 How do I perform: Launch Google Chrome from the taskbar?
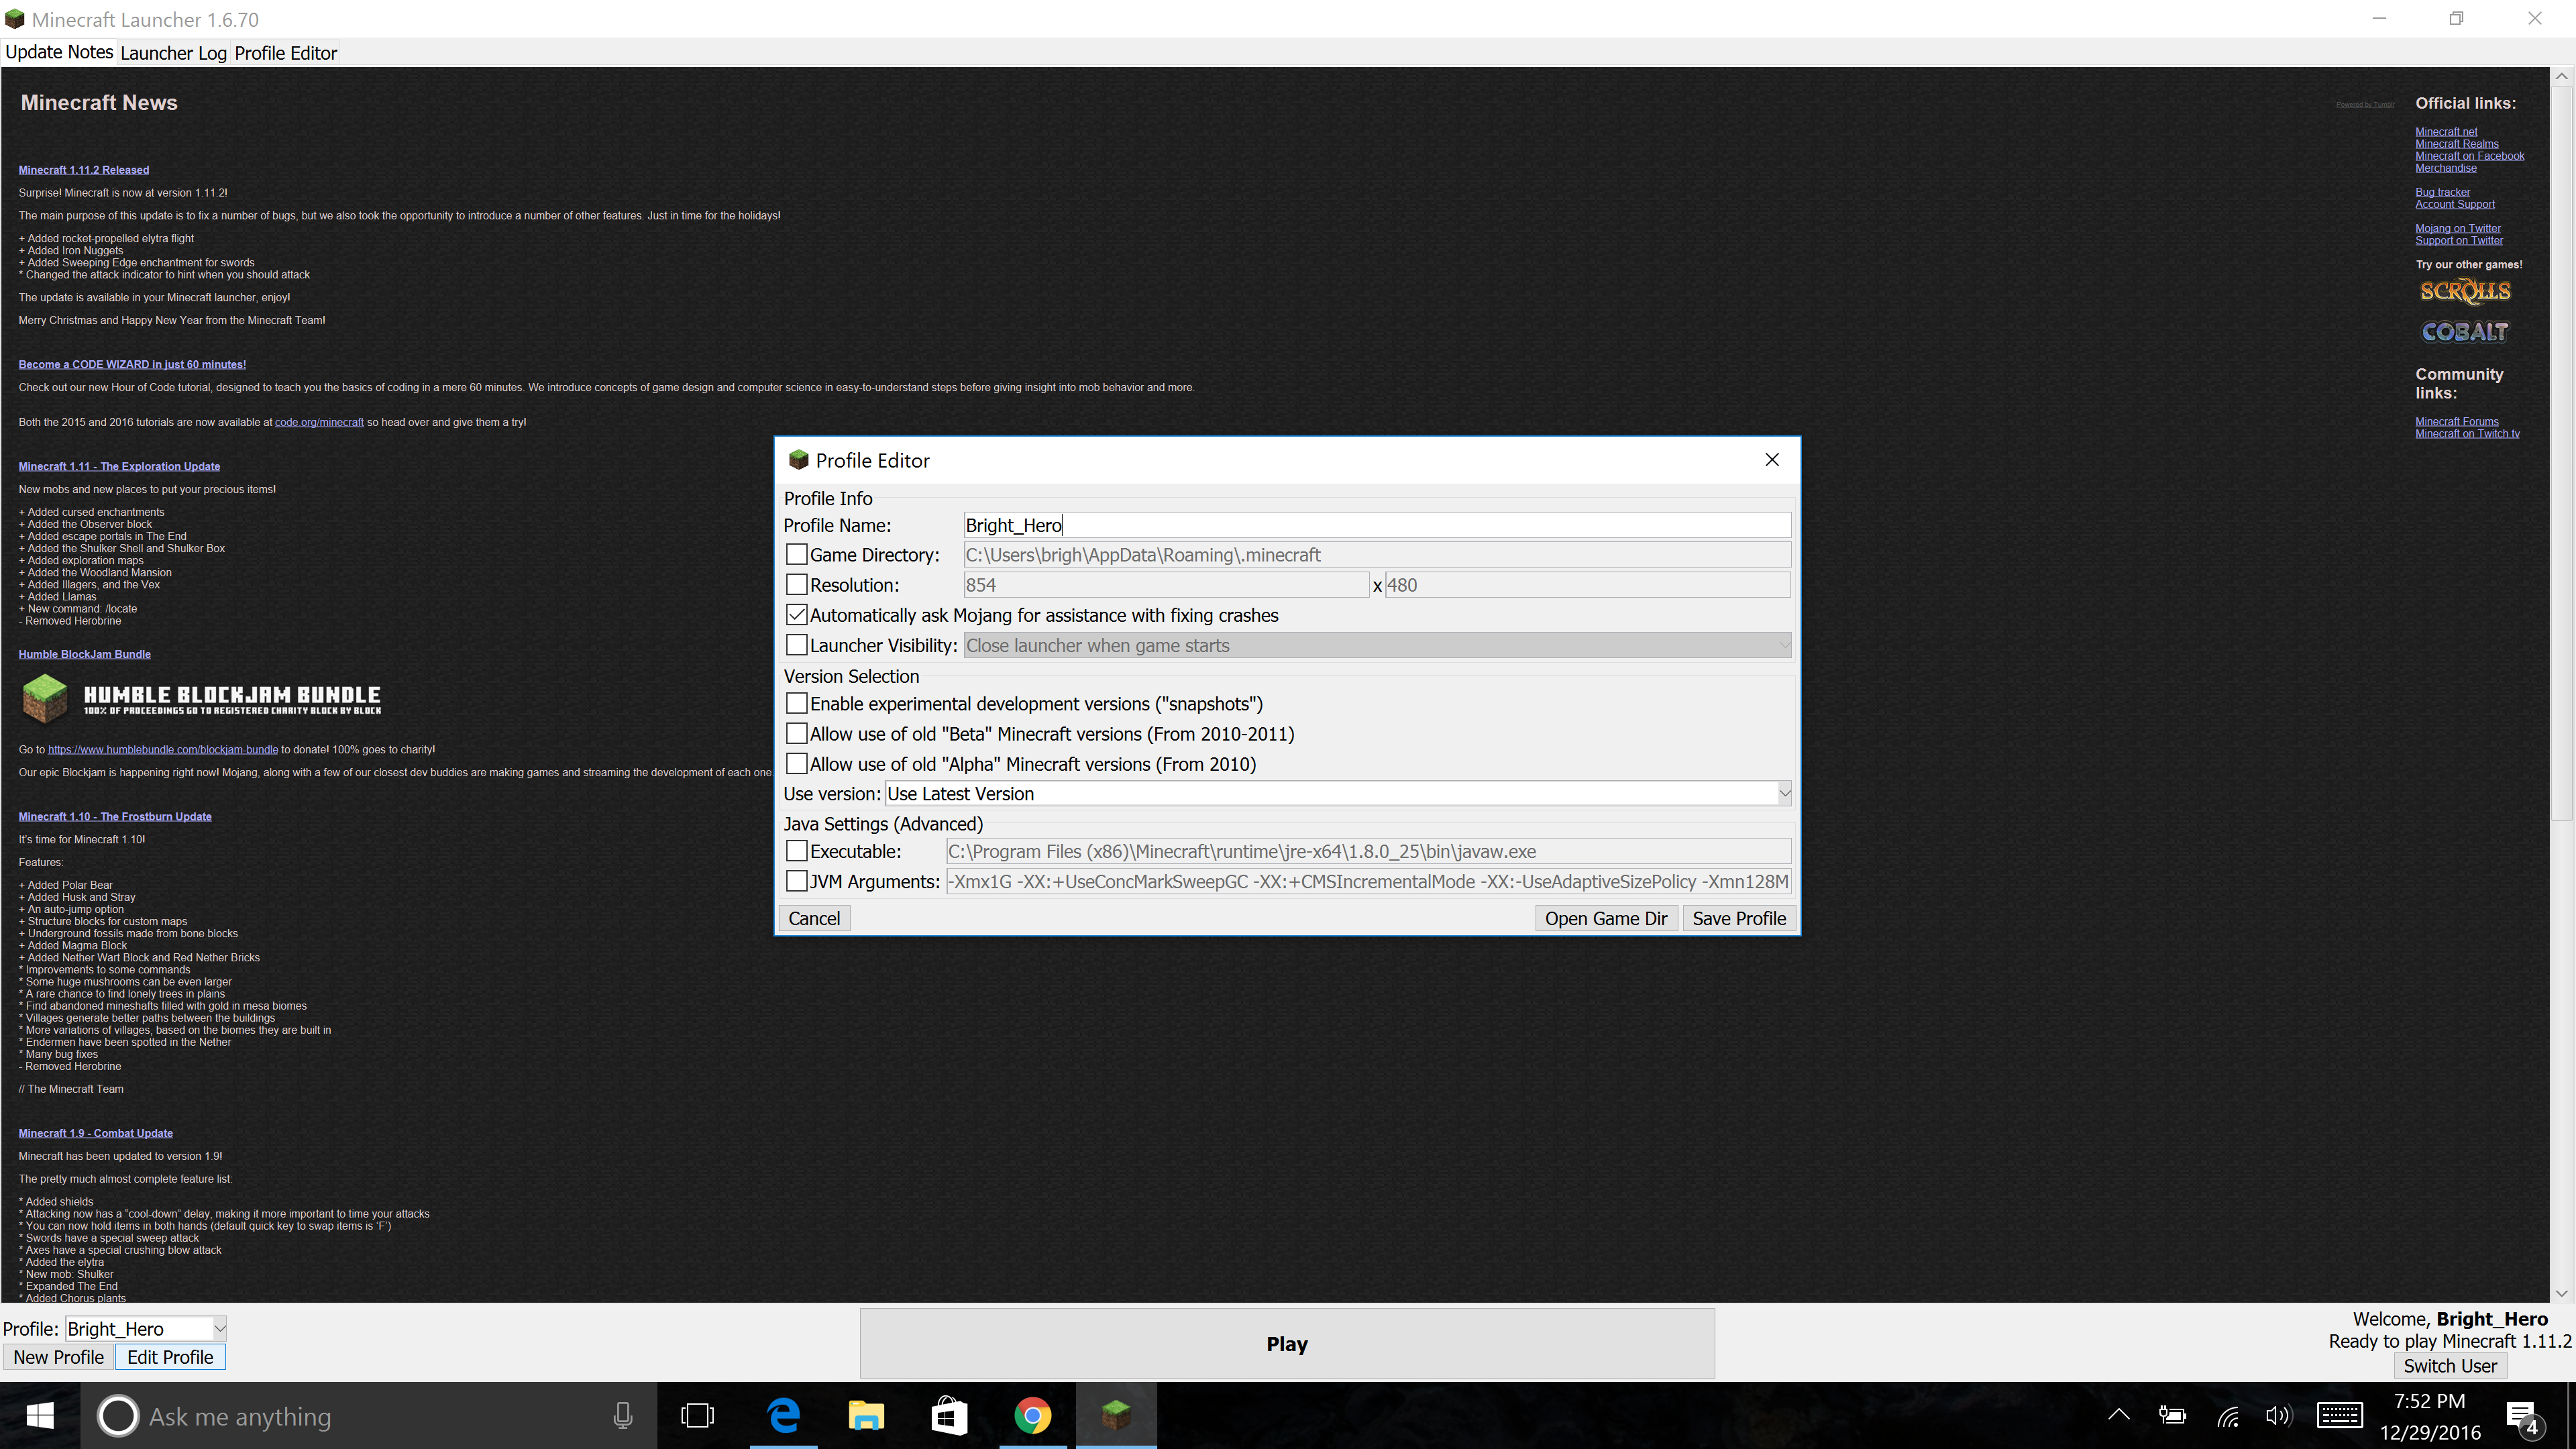(1032, 1416)
